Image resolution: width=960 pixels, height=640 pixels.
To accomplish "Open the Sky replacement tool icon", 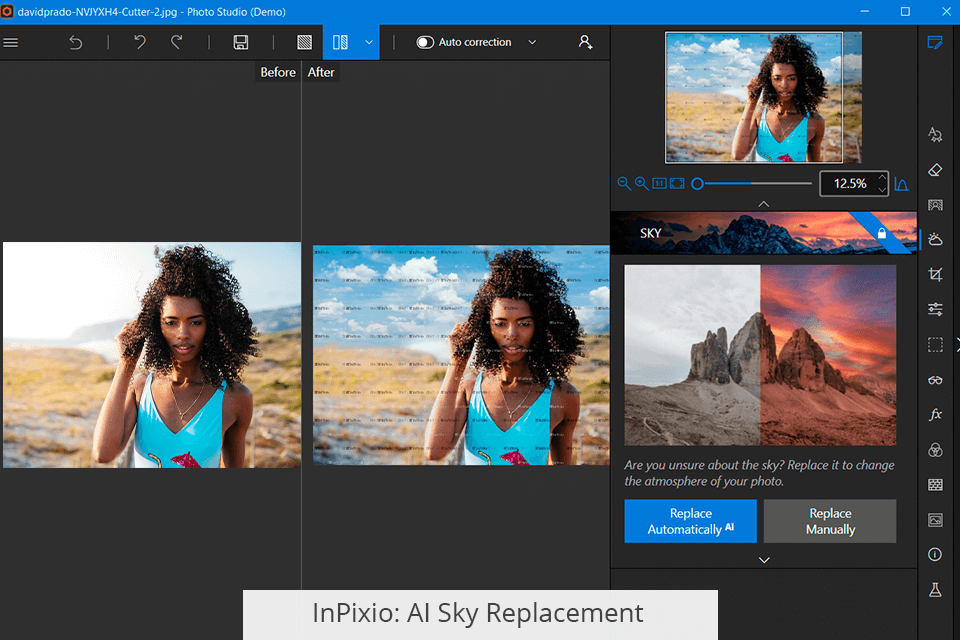I will click(x=935, y=239).
